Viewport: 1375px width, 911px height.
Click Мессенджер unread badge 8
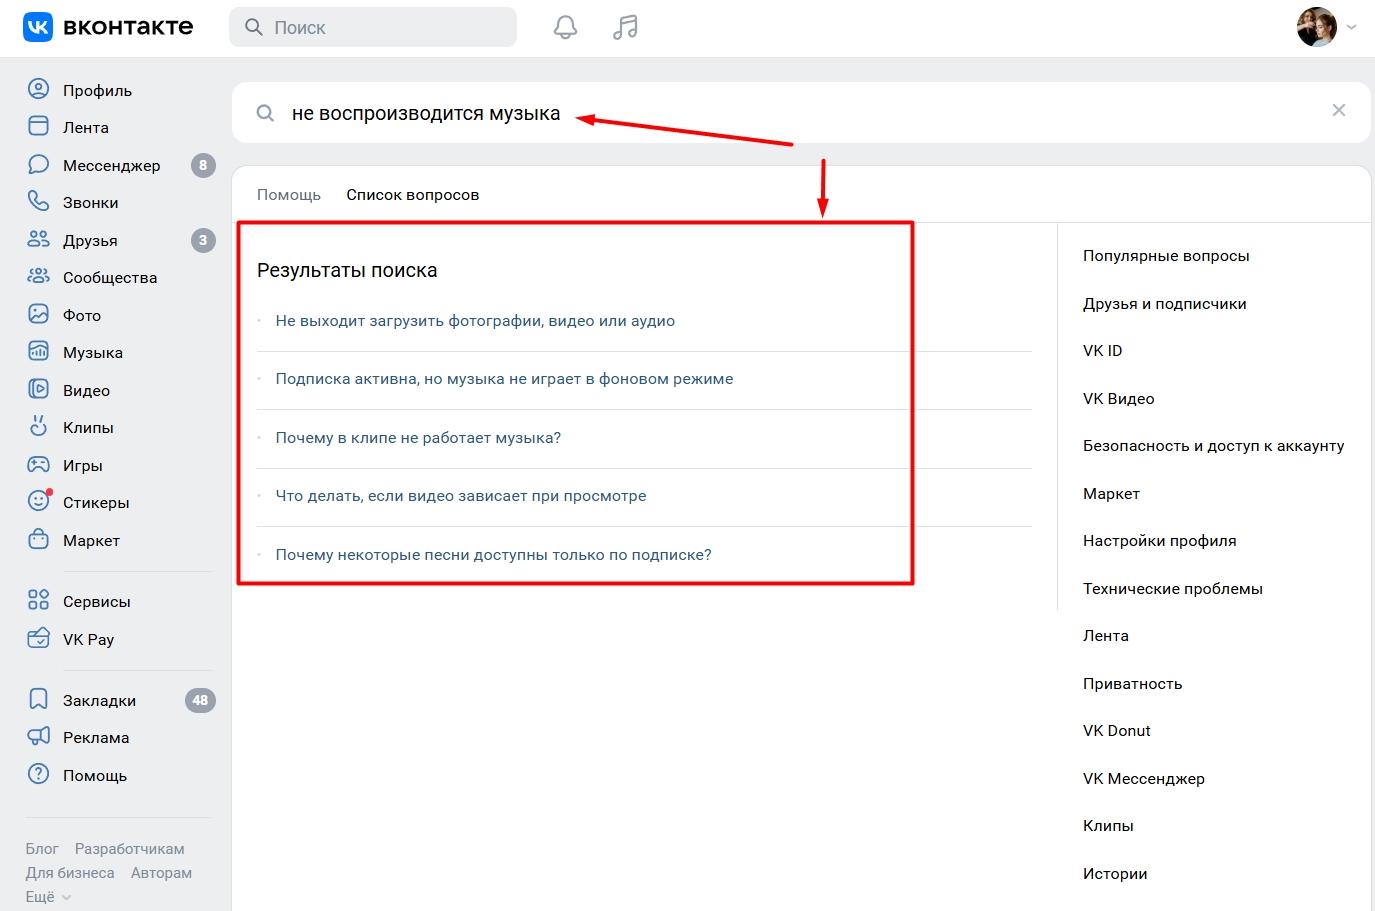click(x=203, y=165)
